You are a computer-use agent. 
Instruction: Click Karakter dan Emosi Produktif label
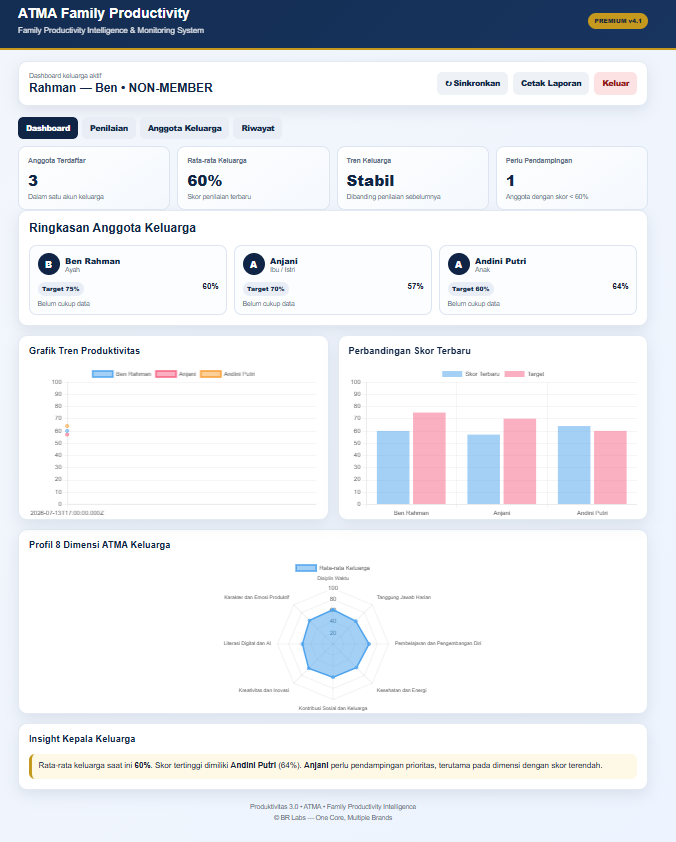coord(257,597)
